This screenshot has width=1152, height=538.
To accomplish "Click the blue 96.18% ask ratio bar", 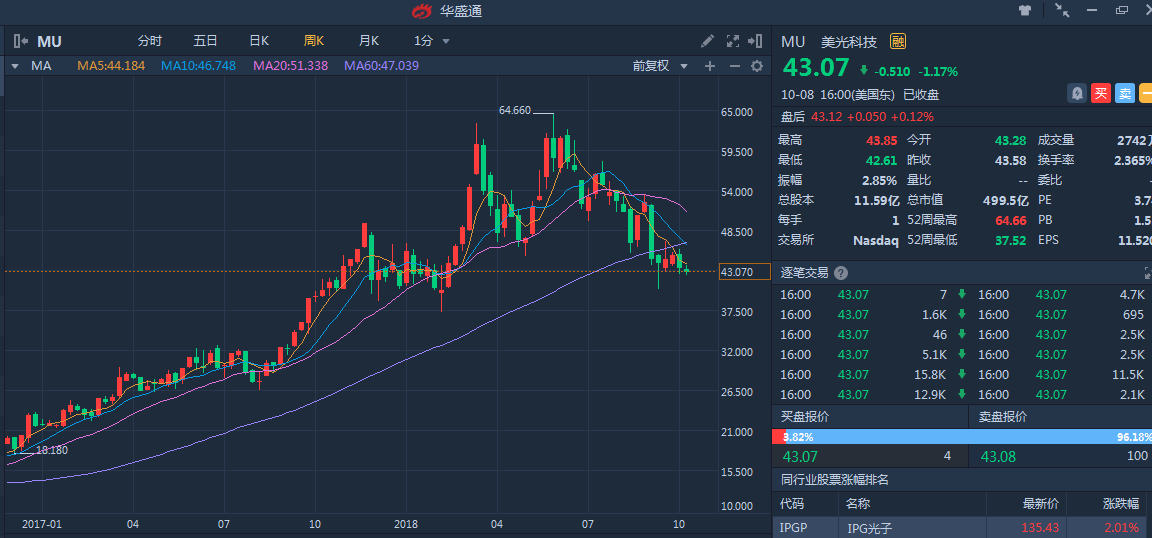I will click(969, 437).
